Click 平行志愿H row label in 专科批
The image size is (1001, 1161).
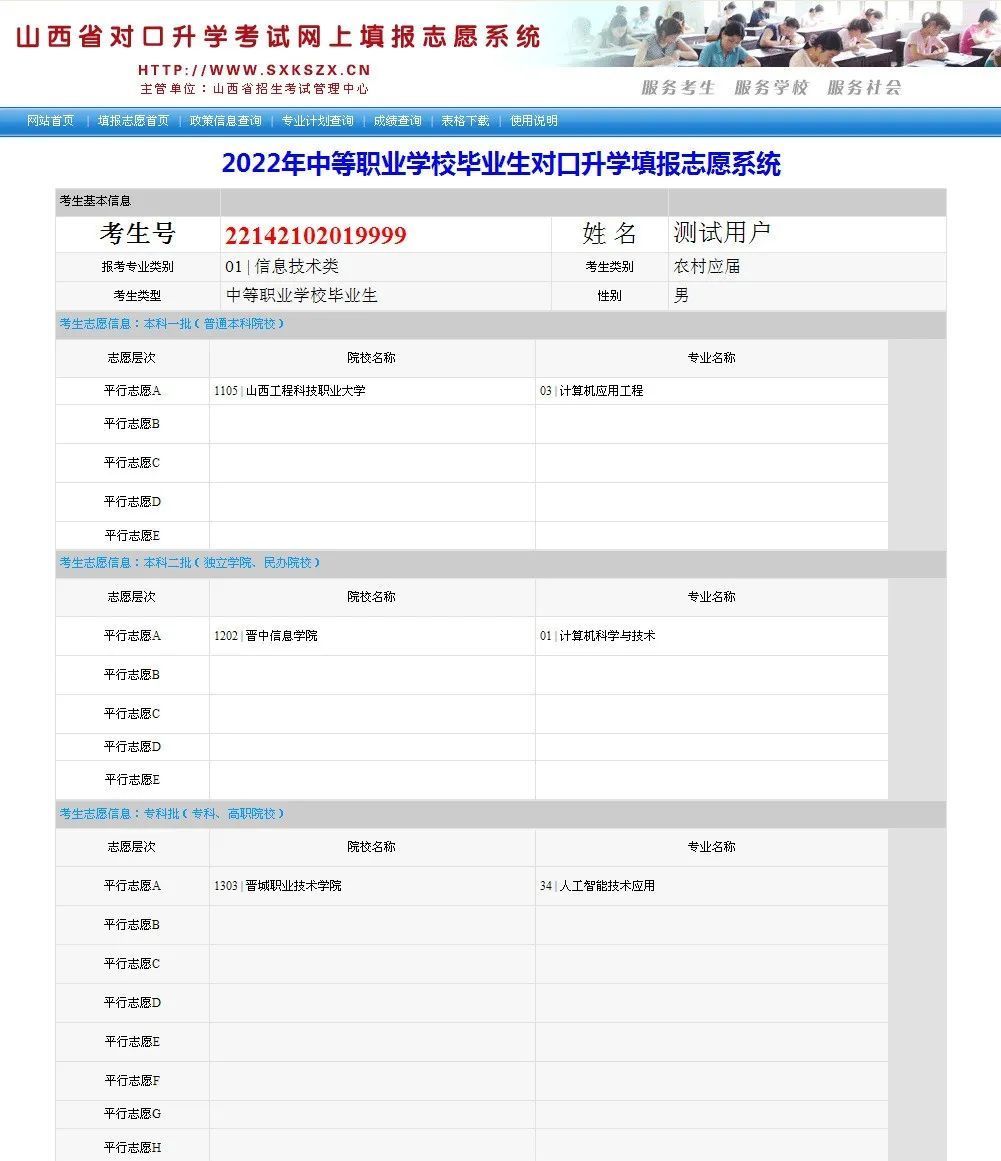[x=132, y=1148]
